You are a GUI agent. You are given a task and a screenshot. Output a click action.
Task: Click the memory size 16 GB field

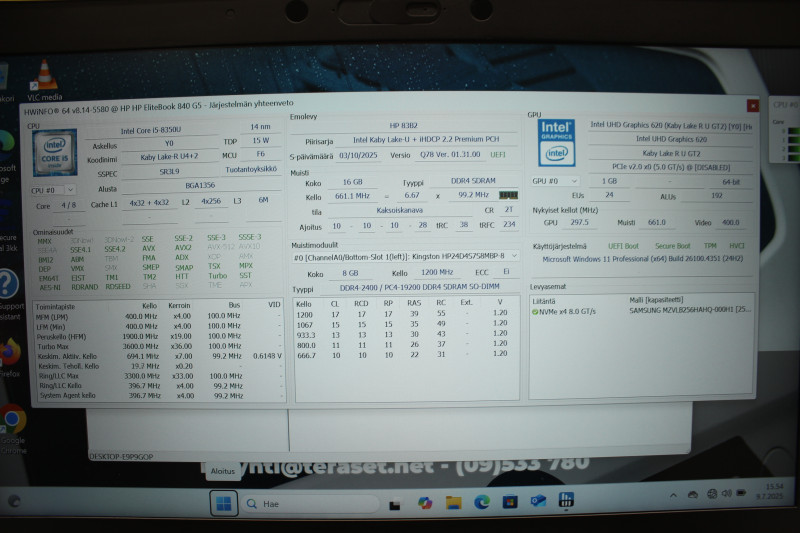(353, 182)
